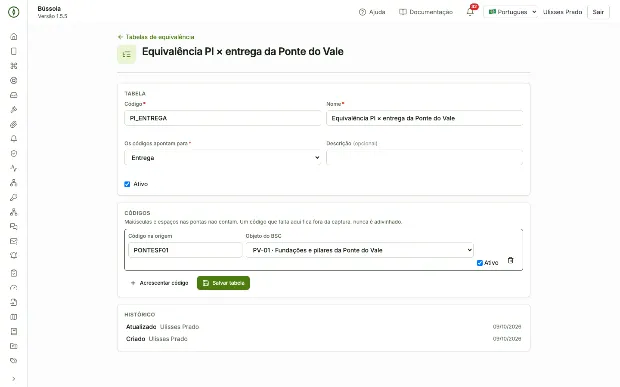Open the clipboard check icon in sidebar
The image size is (620, 387).
point(13,273)
